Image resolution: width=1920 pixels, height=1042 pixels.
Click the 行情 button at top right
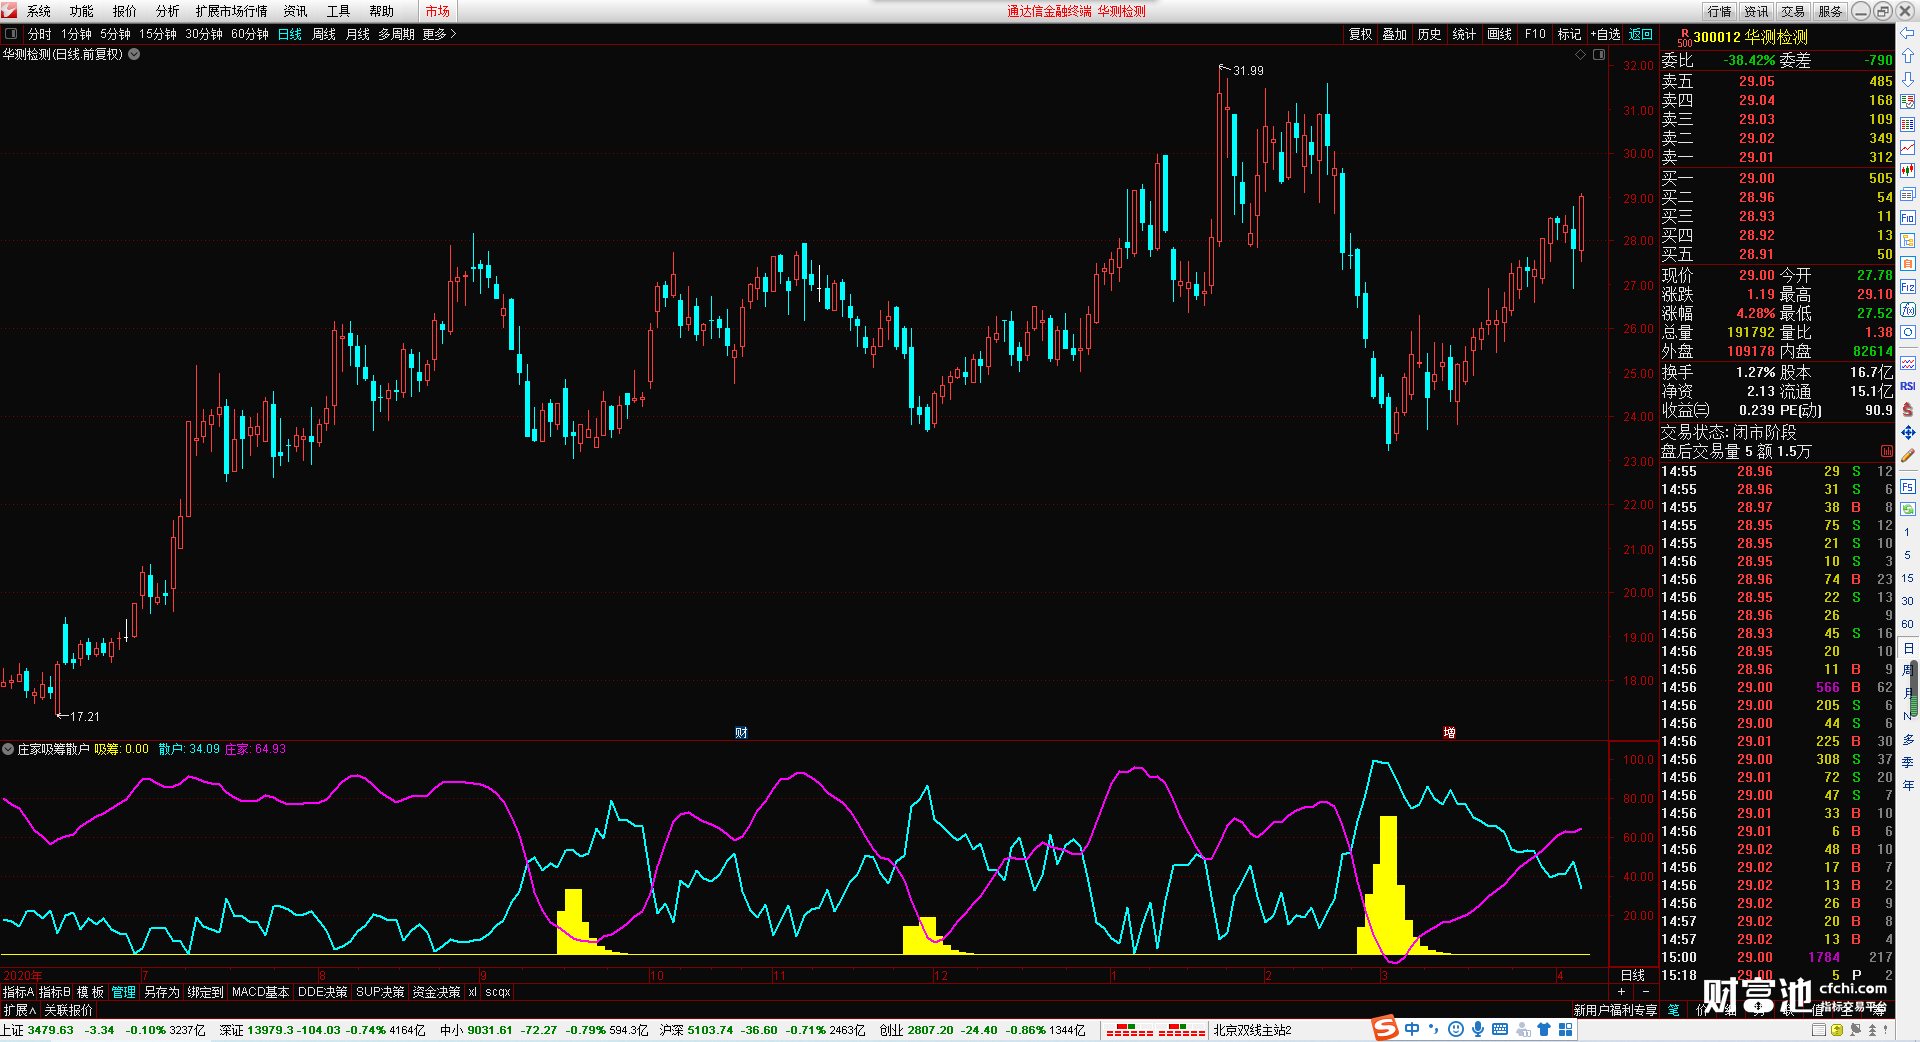coord(1720,11)
